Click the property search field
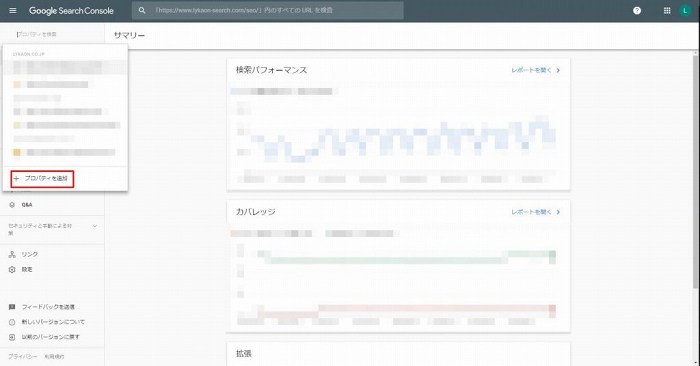This screenshot has height=366, width=700. pos(53,34)
